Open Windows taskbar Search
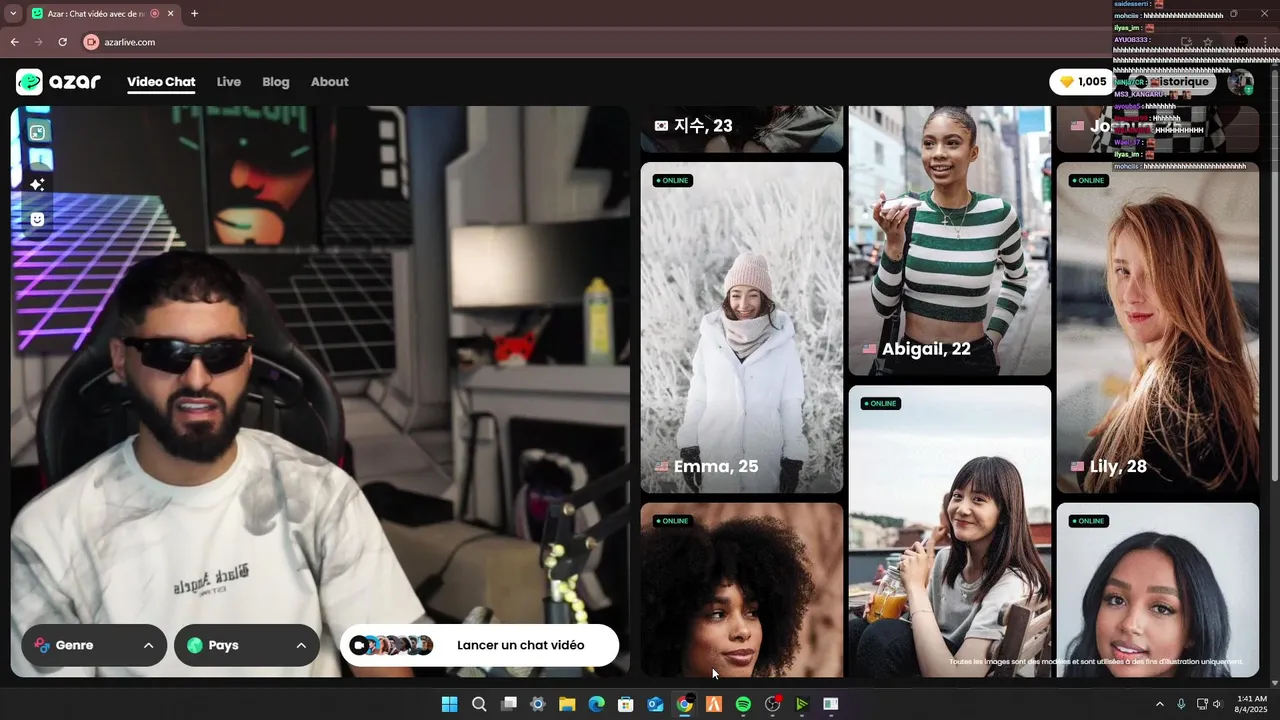This screenshot has height=720, width=1280. coord(479,704)
